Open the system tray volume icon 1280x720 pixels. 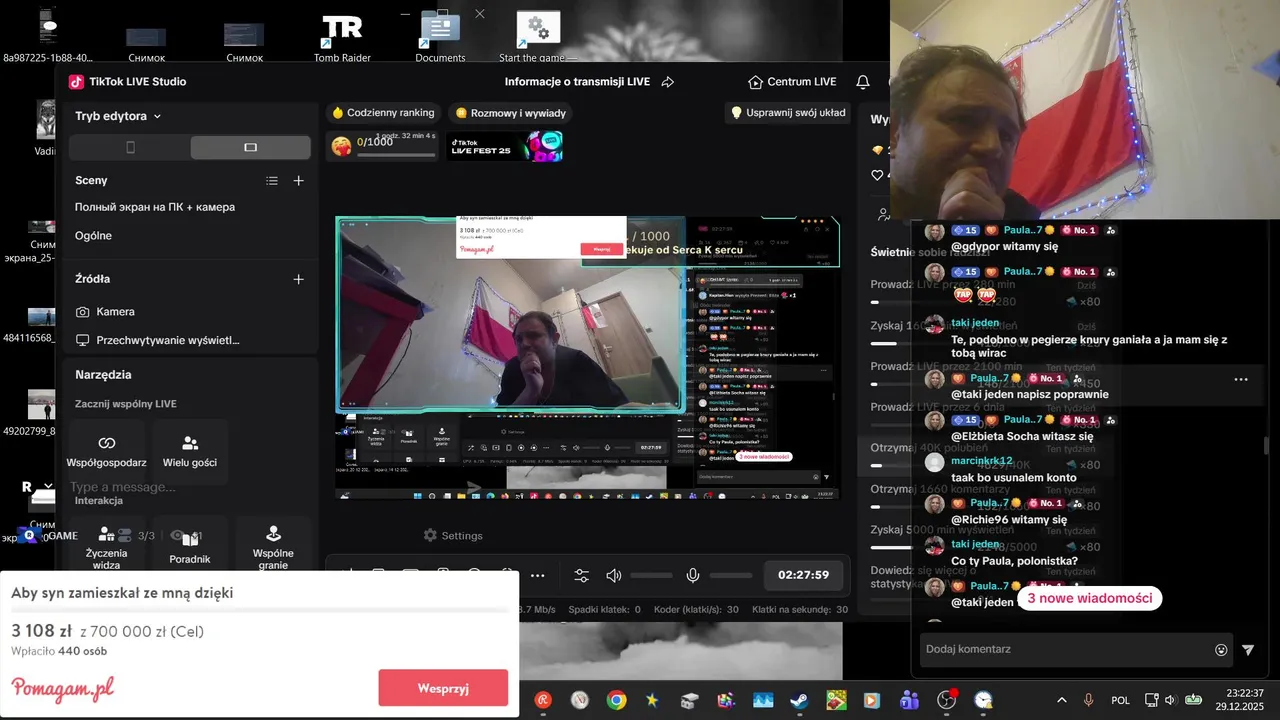click(x=1172, y=700)
